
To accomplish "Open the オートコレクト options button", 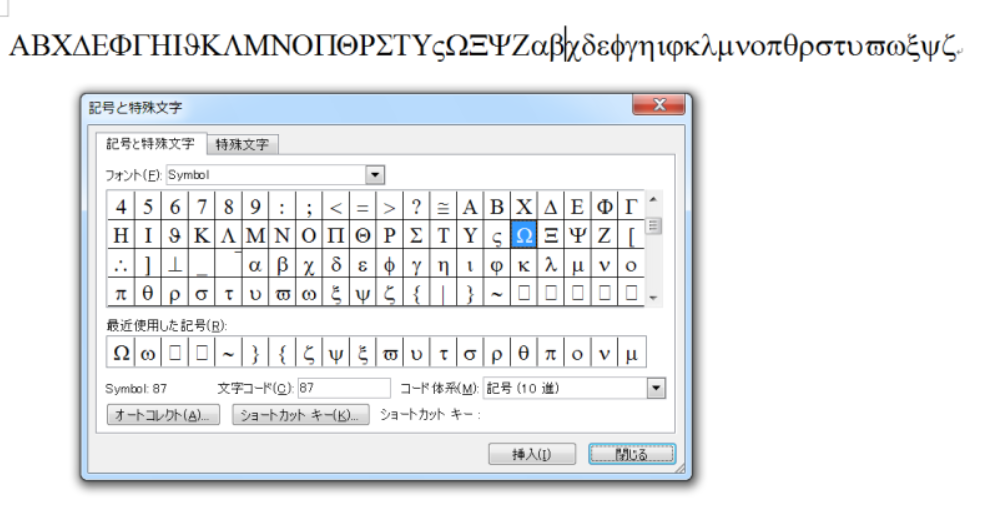I will click(163, 415).
